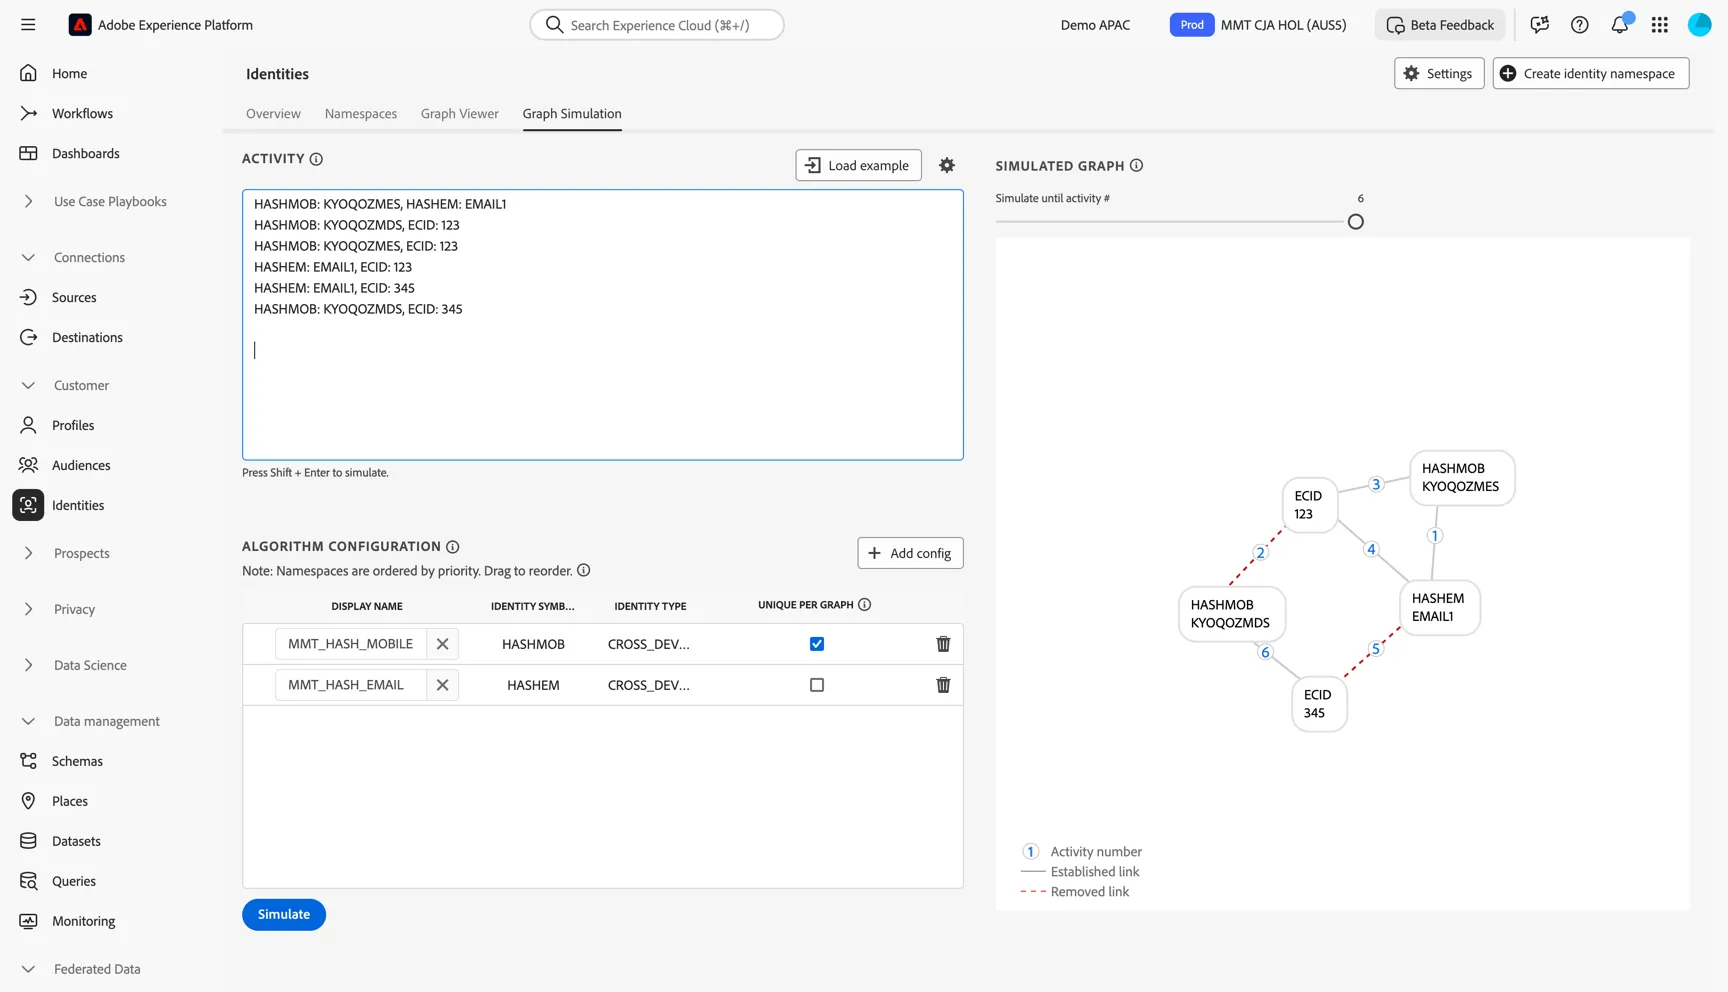This screenshot has height=992, width=1728.
Task: Open the app switcher grid icon
Action: 1660,25
